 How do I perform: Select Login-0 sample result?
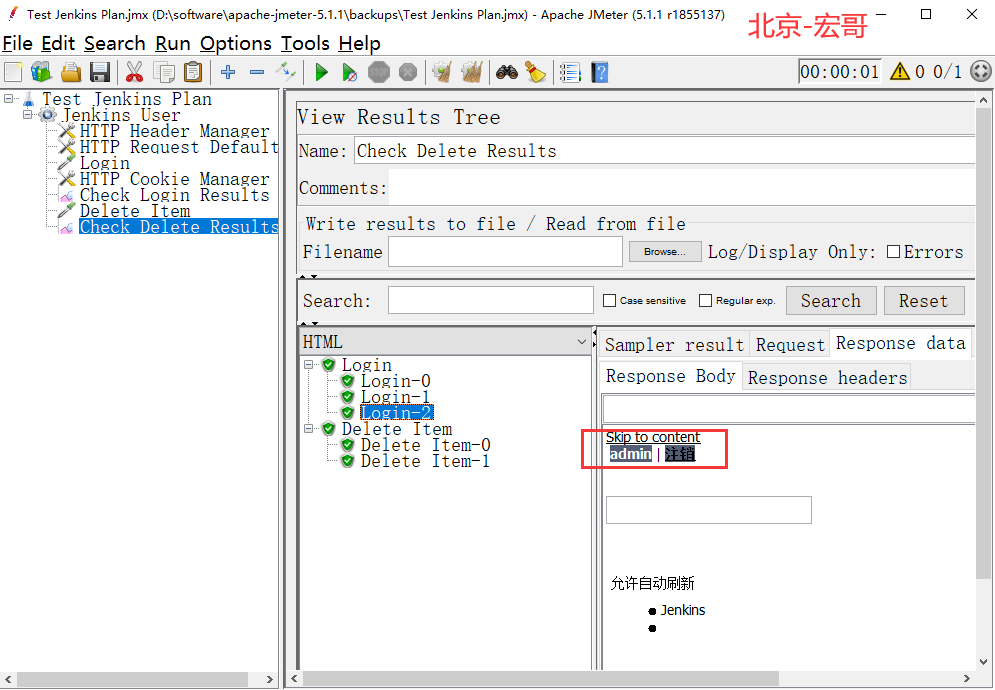pyautogui.click(x=395, y=380)
